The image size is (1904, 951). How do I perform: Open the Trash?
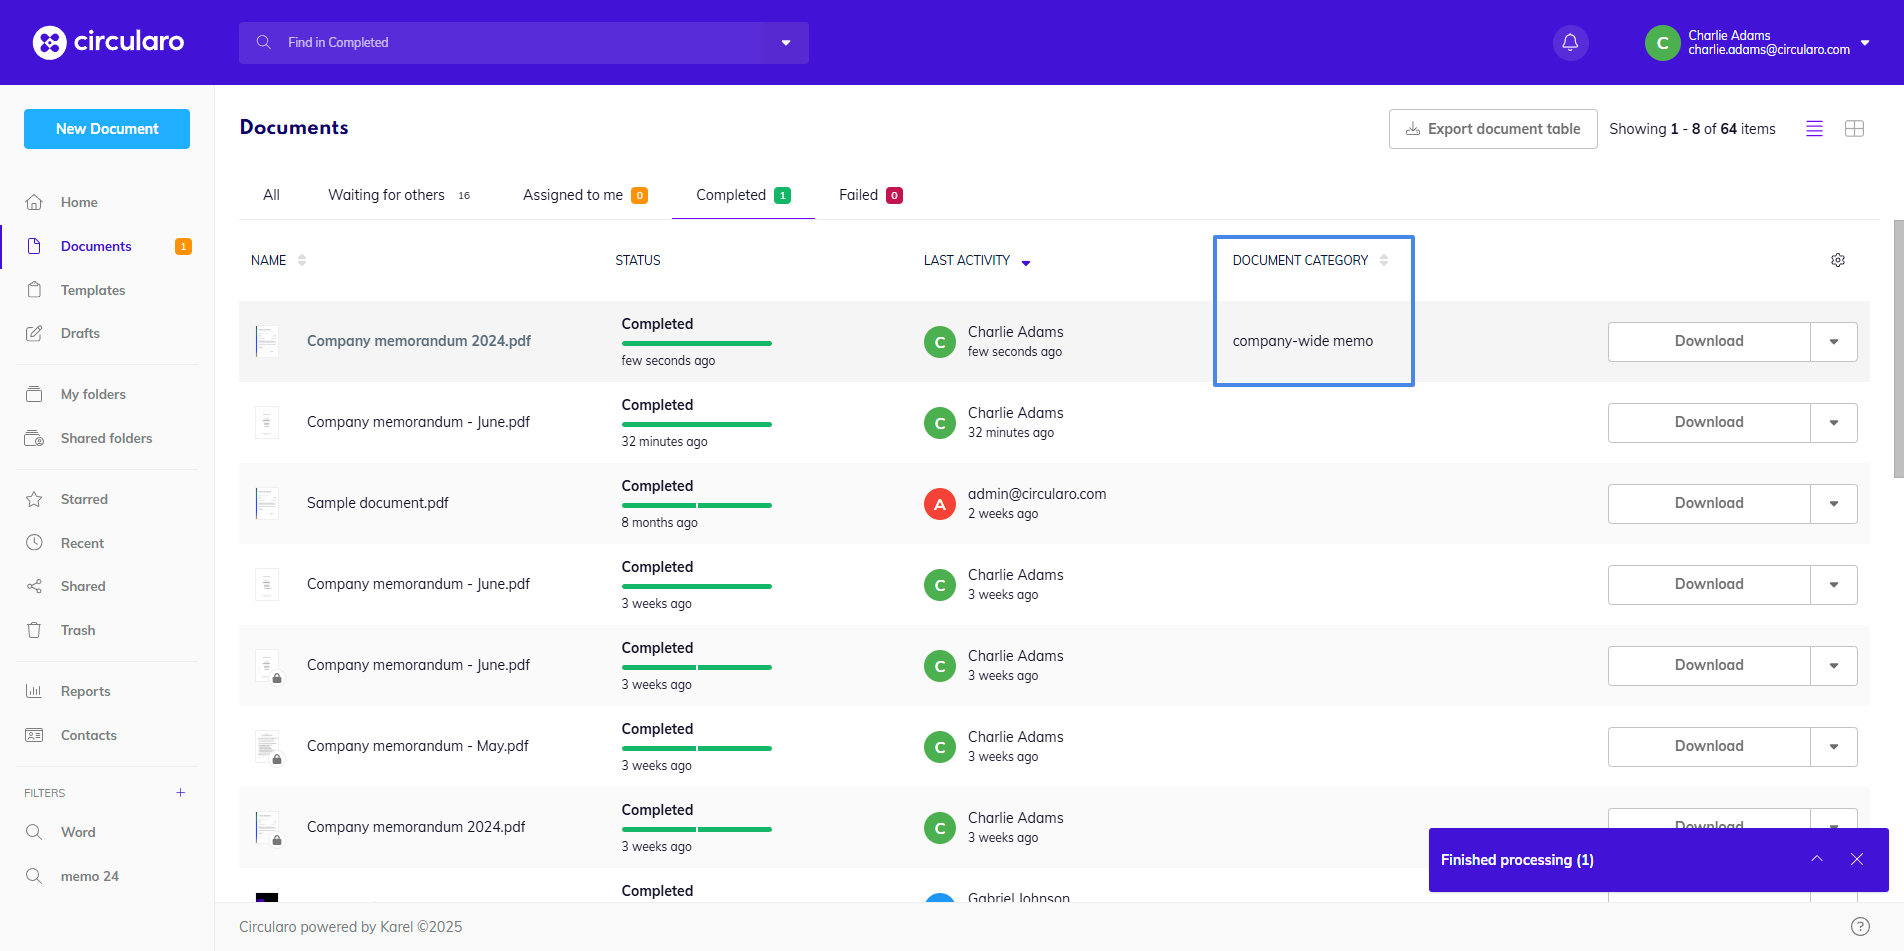[x=75, y=630]
